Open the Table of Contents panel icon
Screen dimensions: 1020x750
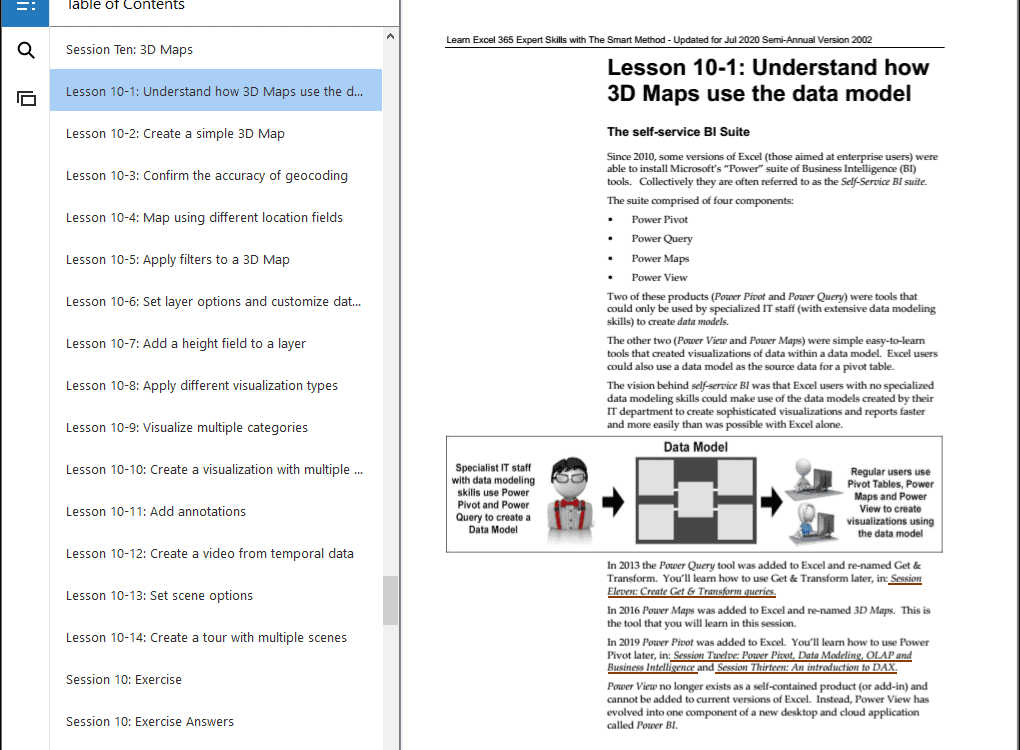pos(25,8)
